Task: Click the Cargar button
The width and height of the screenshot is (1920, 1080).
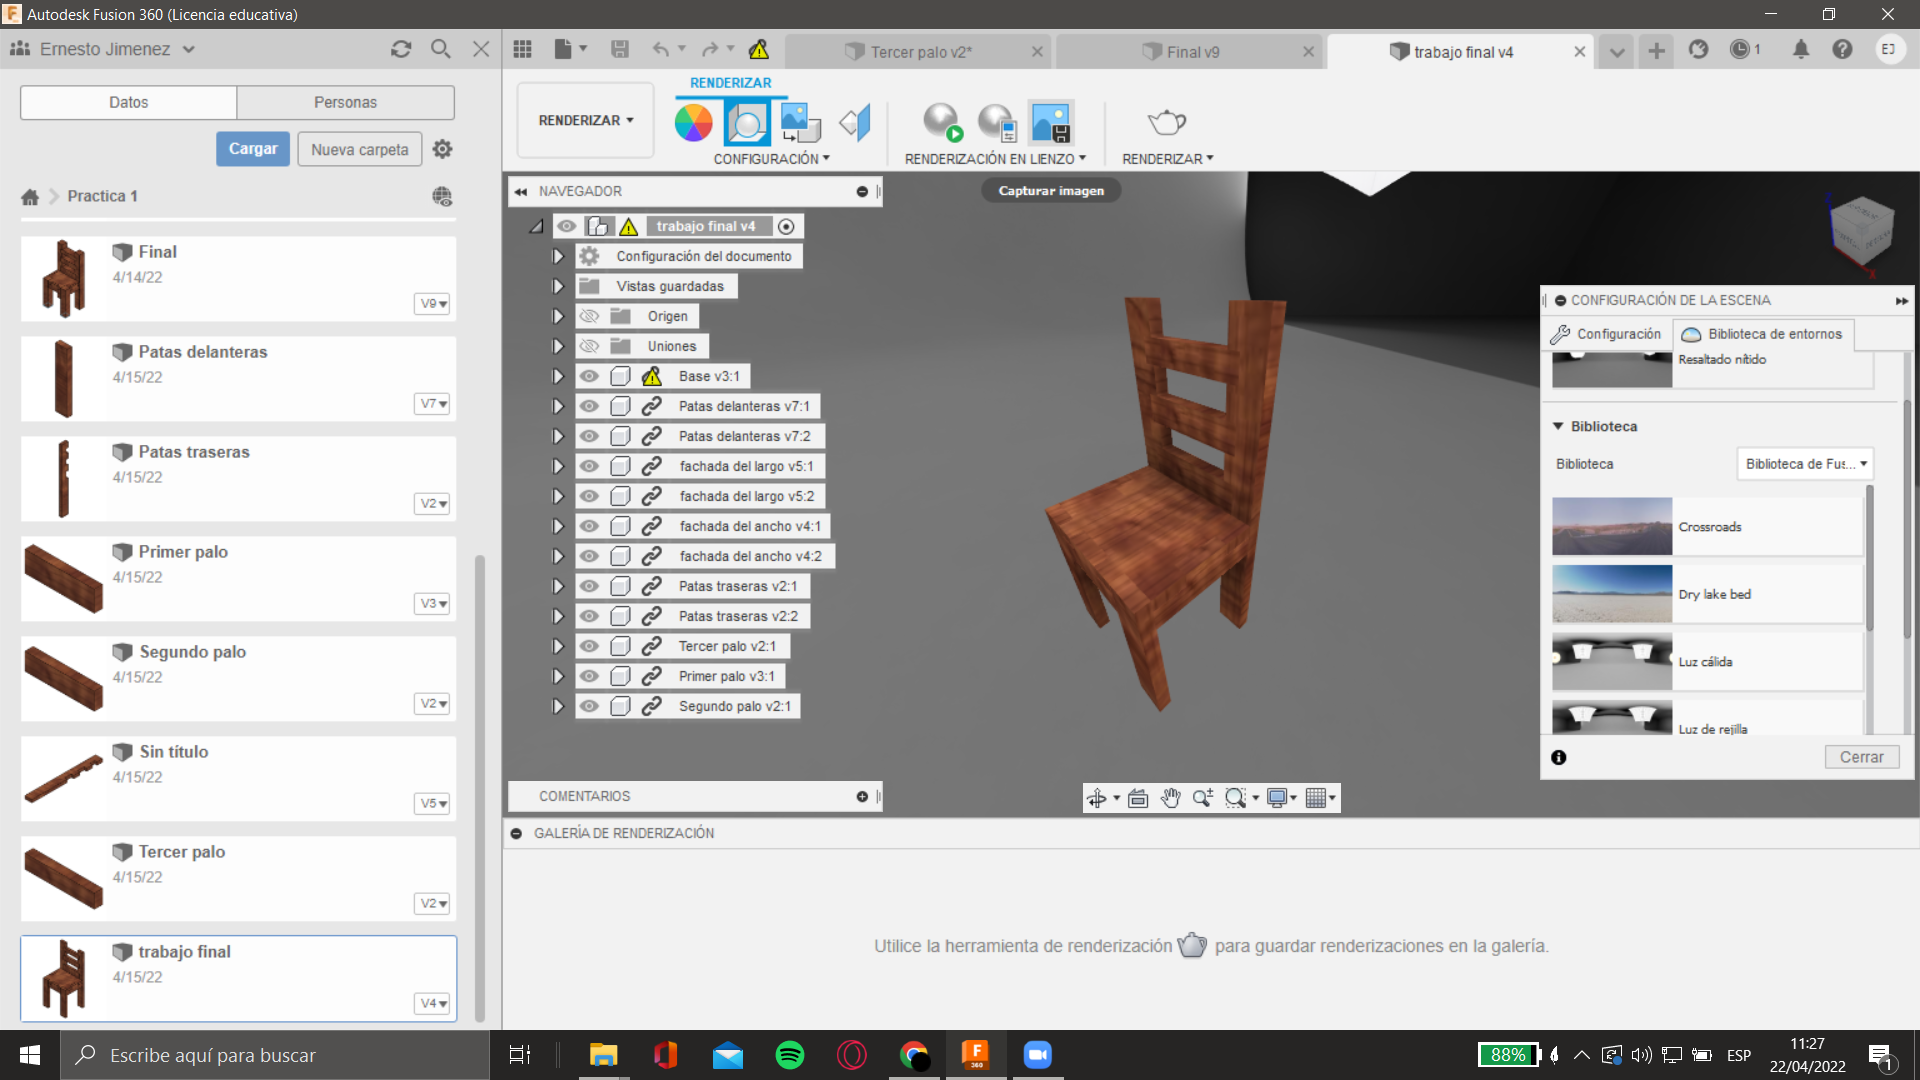Action: [253, 149]
